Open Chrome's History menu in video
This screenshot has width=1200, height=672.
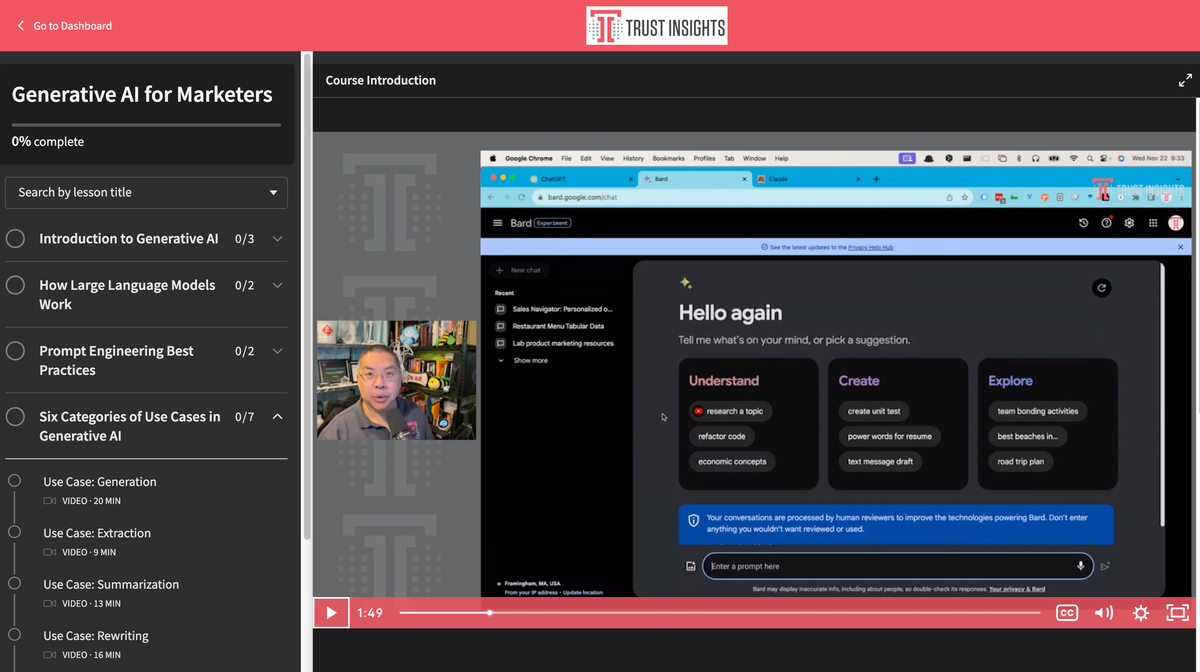634,158
